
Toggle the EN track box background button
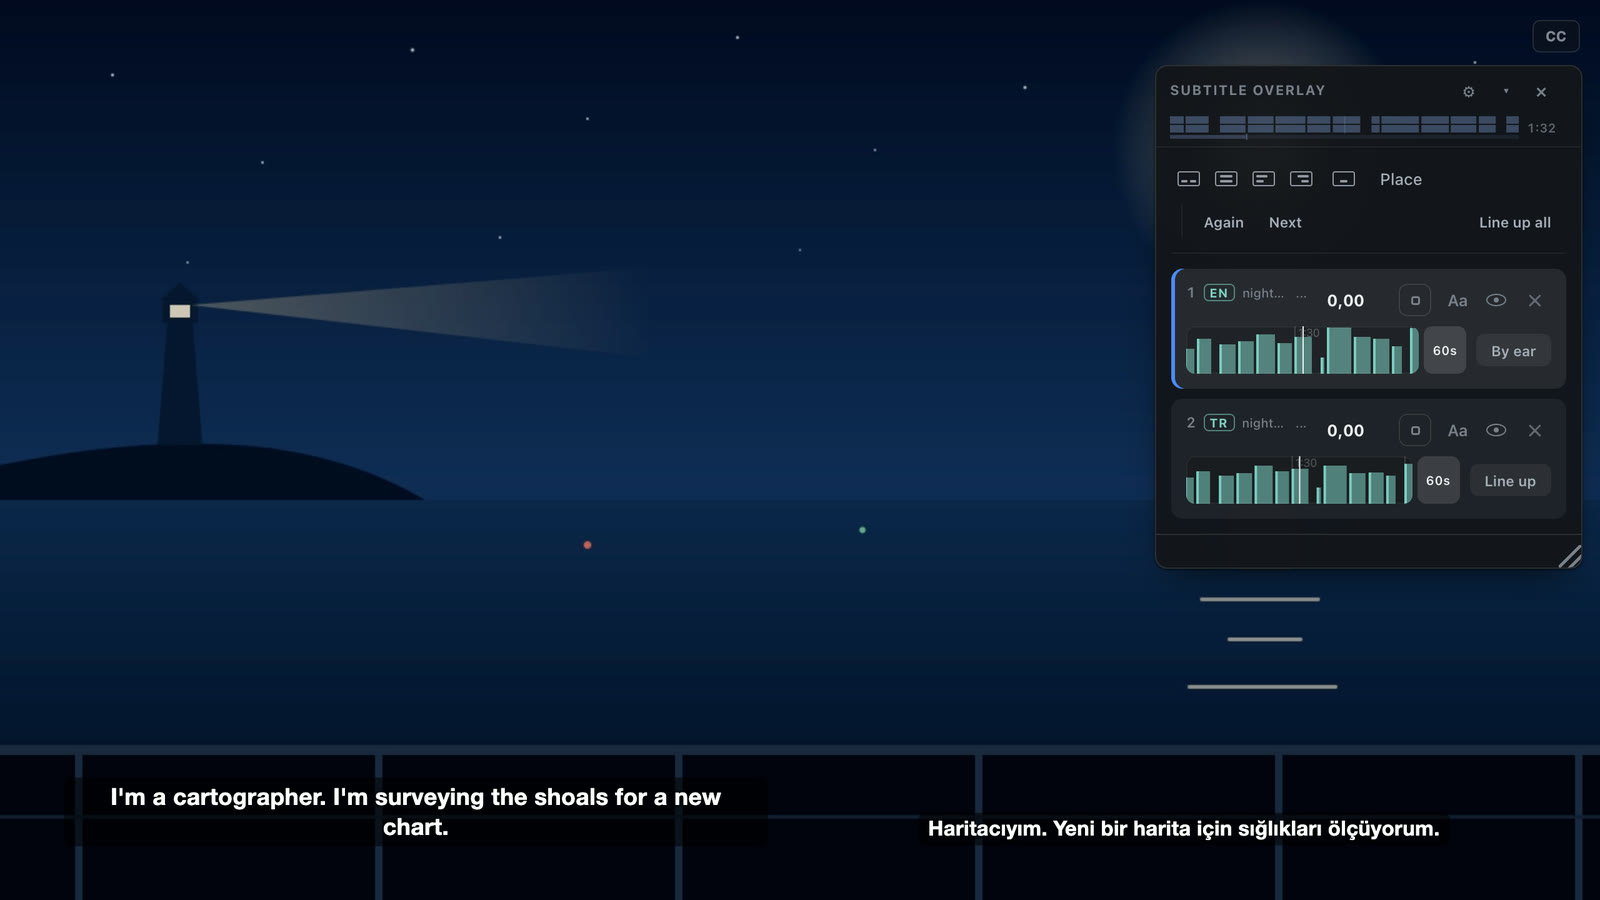[1415, 300]
